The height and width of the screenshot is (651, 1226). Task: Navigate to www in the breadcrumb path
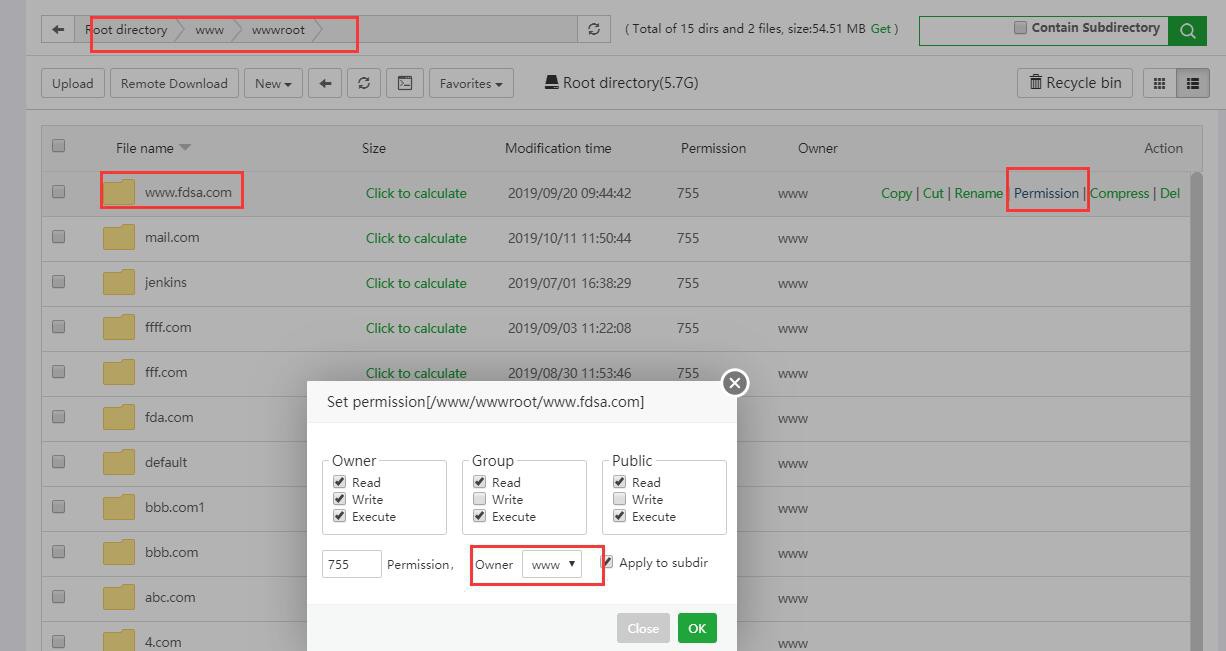[209, 29]
